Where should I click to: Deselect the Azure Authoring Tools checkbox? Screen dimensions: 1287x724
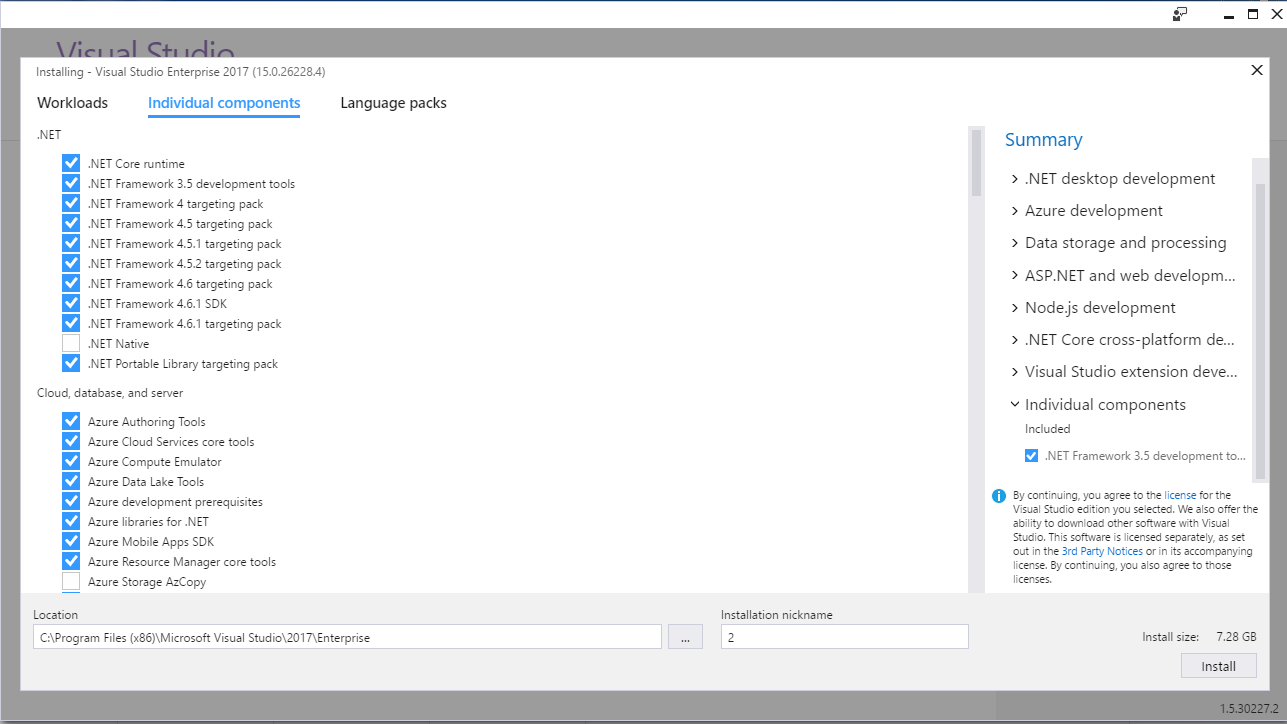[71, 421]
